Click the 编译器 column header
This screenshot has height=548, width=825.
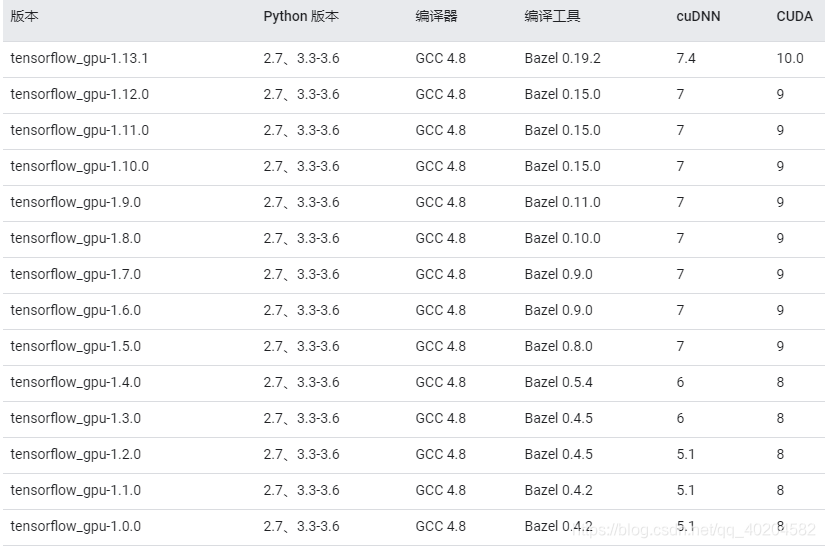[436, 16]
